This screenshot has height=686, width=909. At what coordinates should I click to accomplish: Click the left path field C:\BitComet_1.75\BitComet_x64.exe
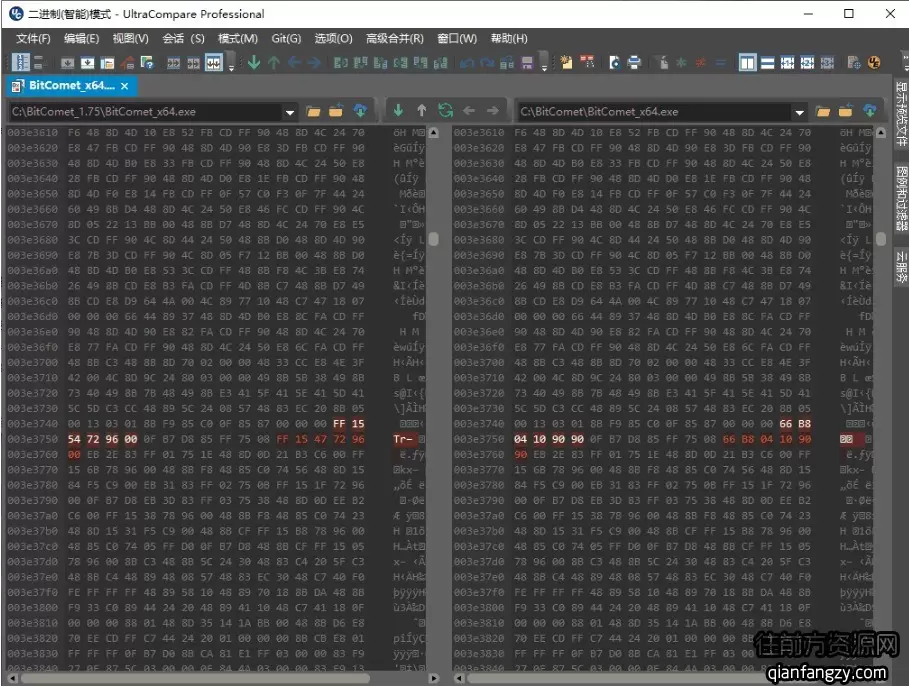(x=146, y=112)
